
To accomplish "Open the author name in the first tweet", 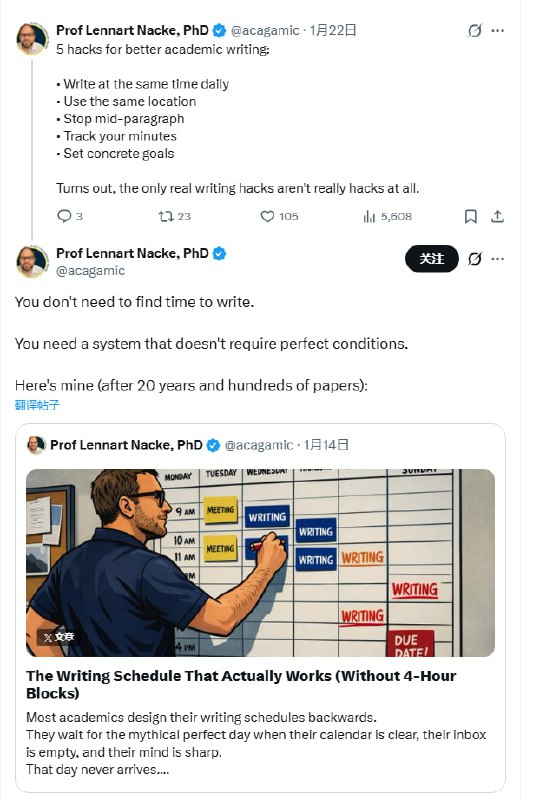I will pos(132,30).
